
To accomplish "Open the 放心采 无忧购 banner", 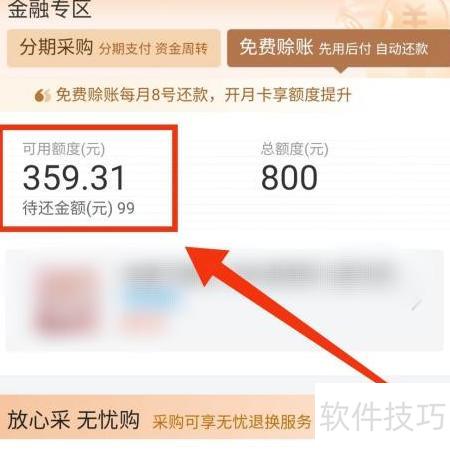I will (x=157, y=419).
